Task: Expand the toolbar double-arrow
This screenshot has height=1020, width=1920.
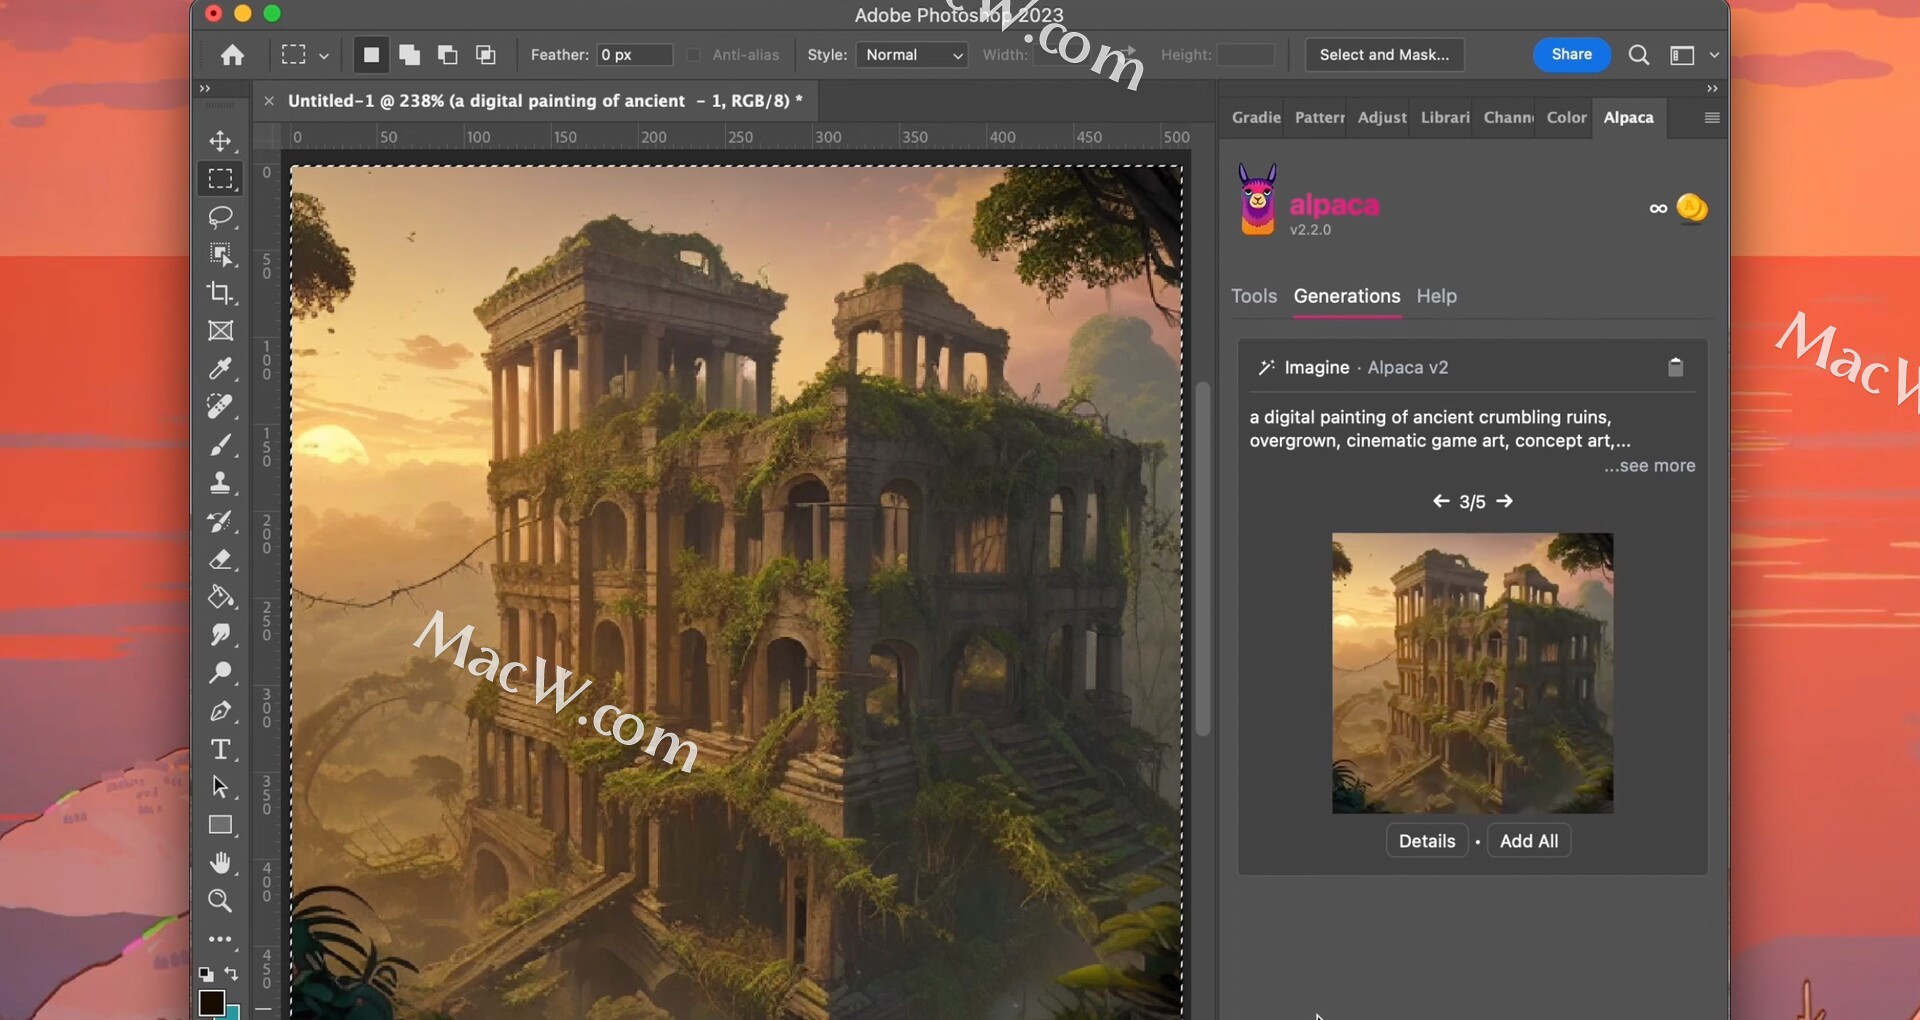Action: click(205, 89)
